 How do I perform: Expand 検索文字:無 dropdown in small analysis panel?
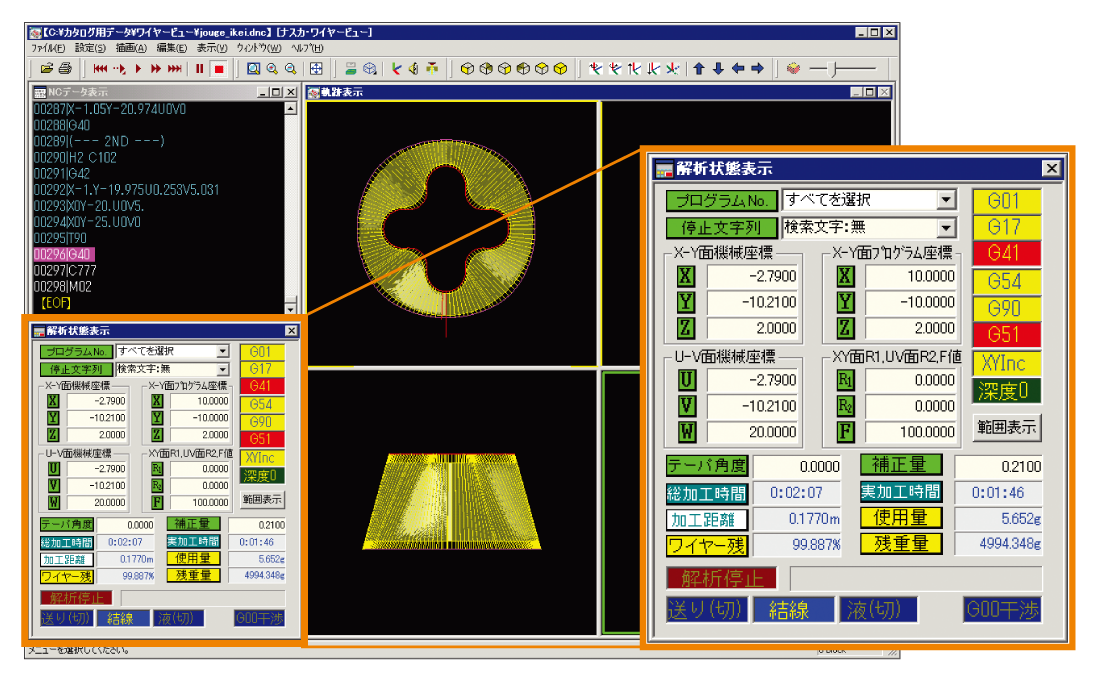pyautogui.click(x=223, y=369)
